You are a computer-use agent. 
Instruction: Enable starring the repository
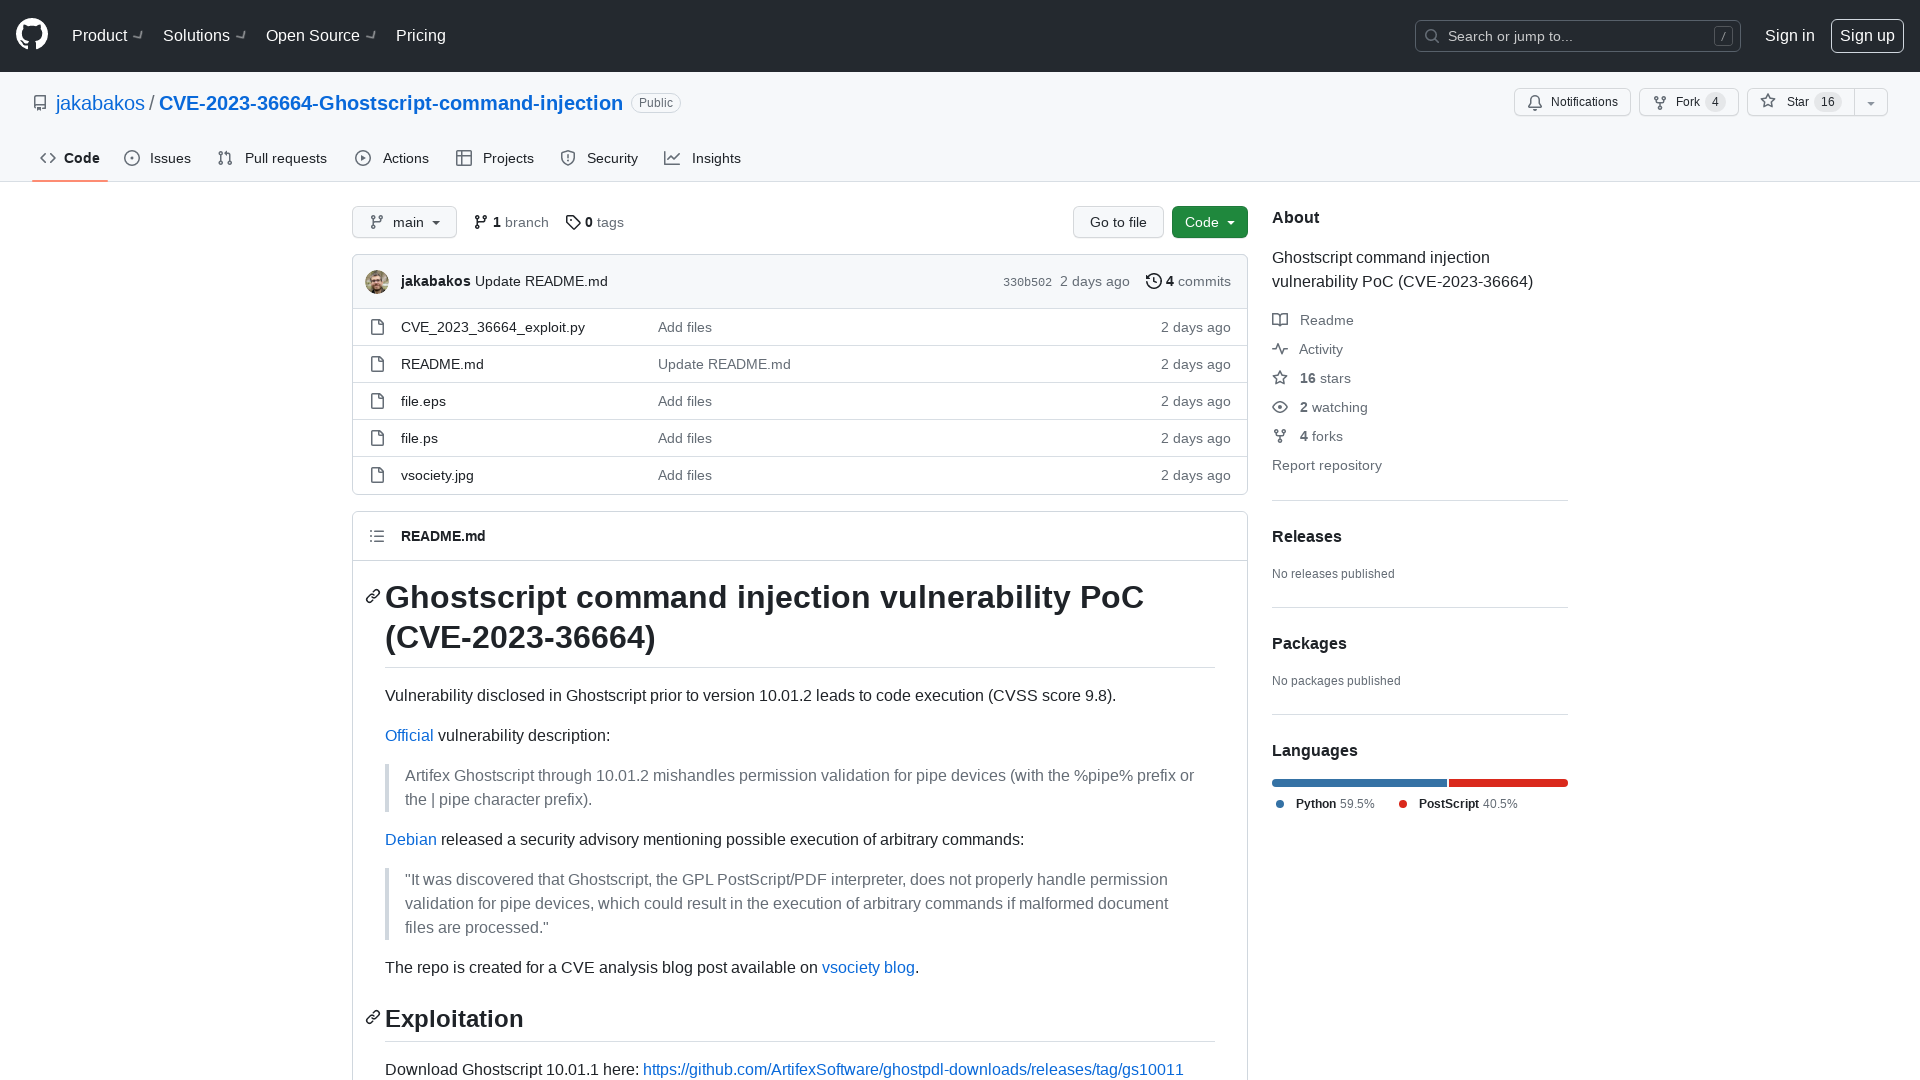pos(1797,102)
